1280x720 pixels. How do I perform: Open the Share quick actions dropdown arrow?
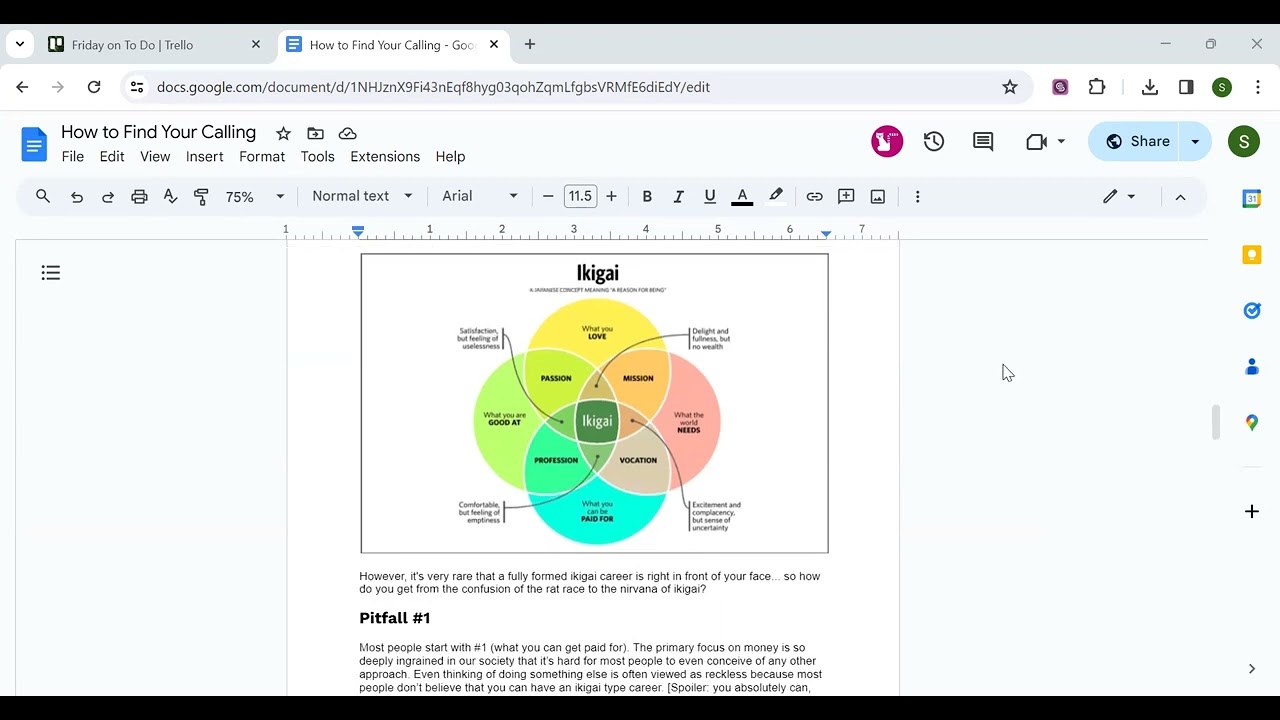1195,142
